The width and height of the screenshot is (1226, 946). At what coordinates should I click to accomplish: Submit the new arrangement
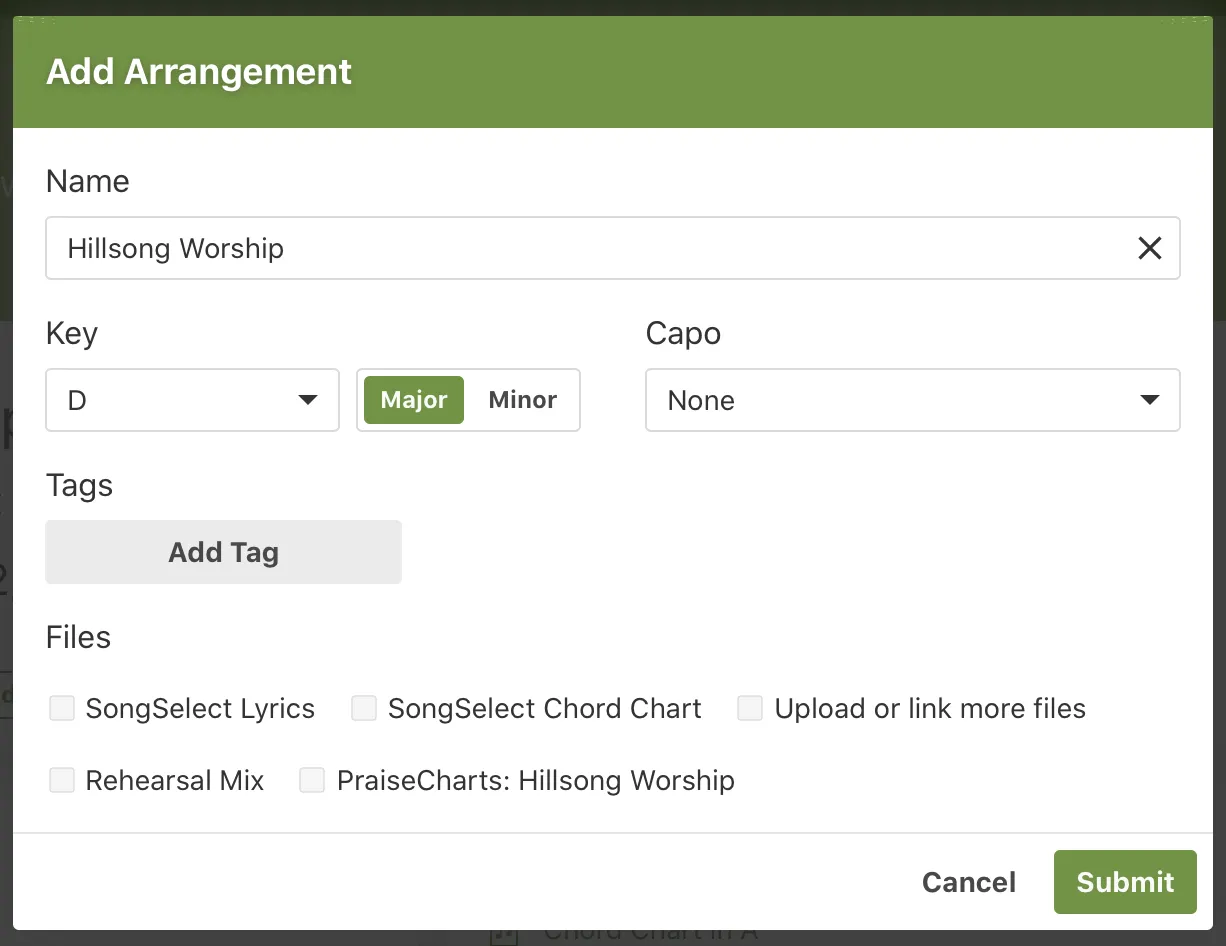(1125, 882)
